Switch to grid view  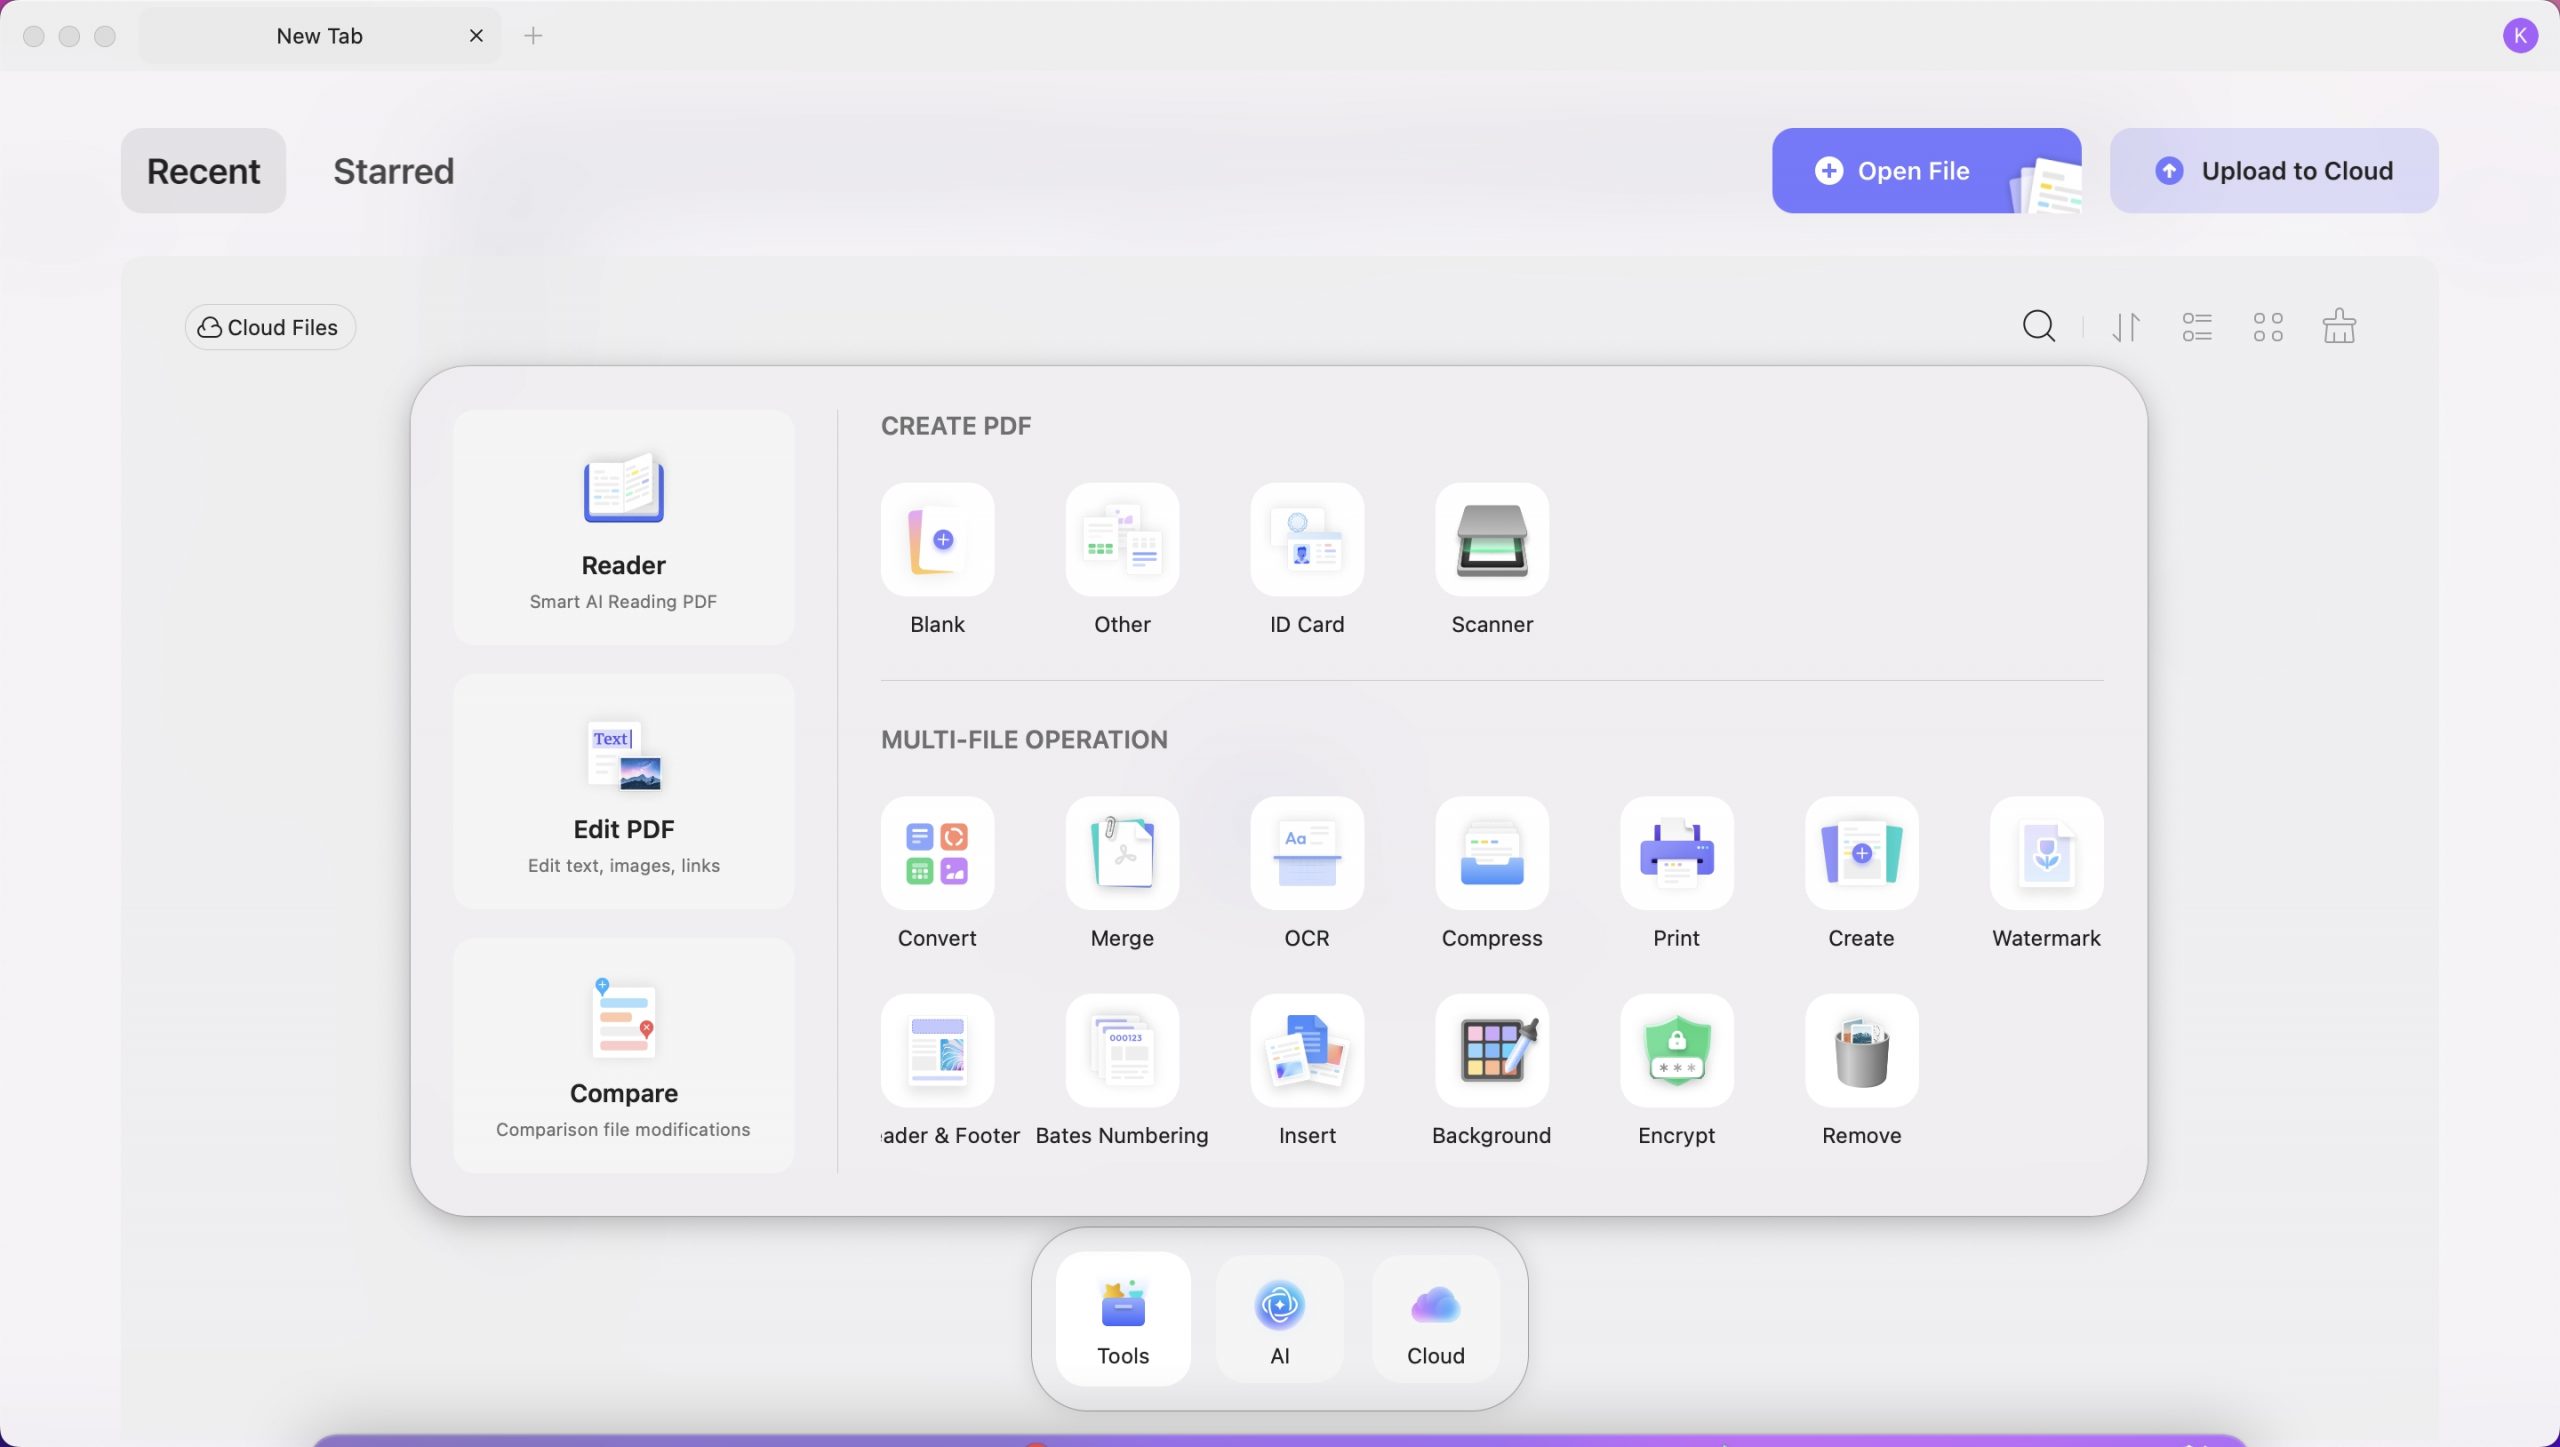coord(2268,326)
